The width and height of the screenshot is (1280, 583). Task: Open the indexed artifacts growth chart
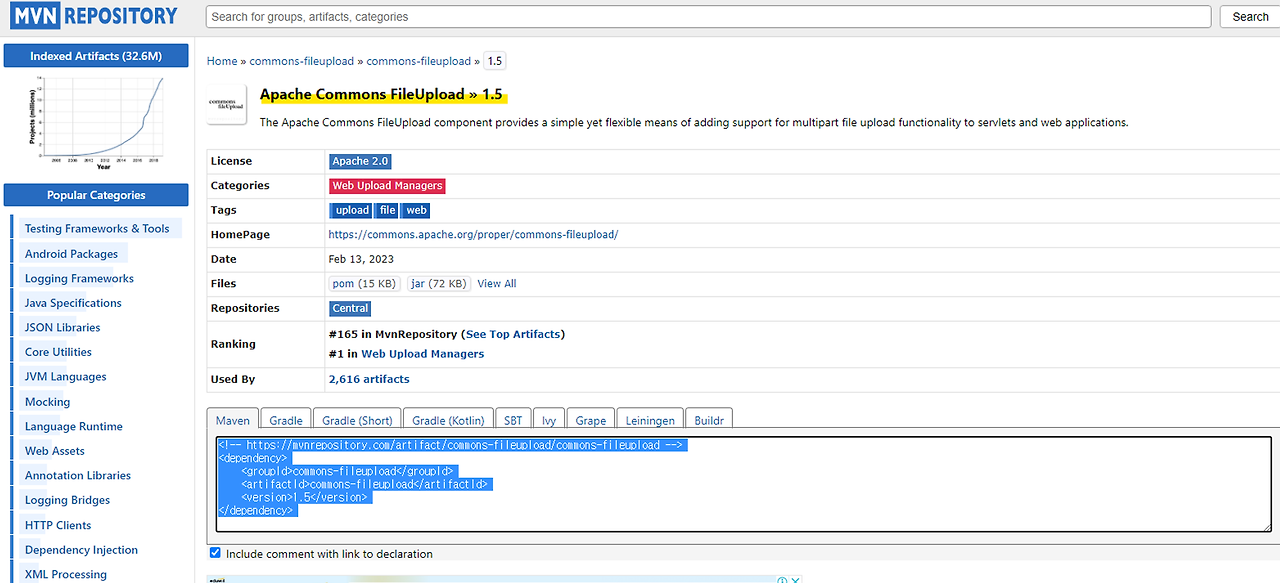click(96, 122)
